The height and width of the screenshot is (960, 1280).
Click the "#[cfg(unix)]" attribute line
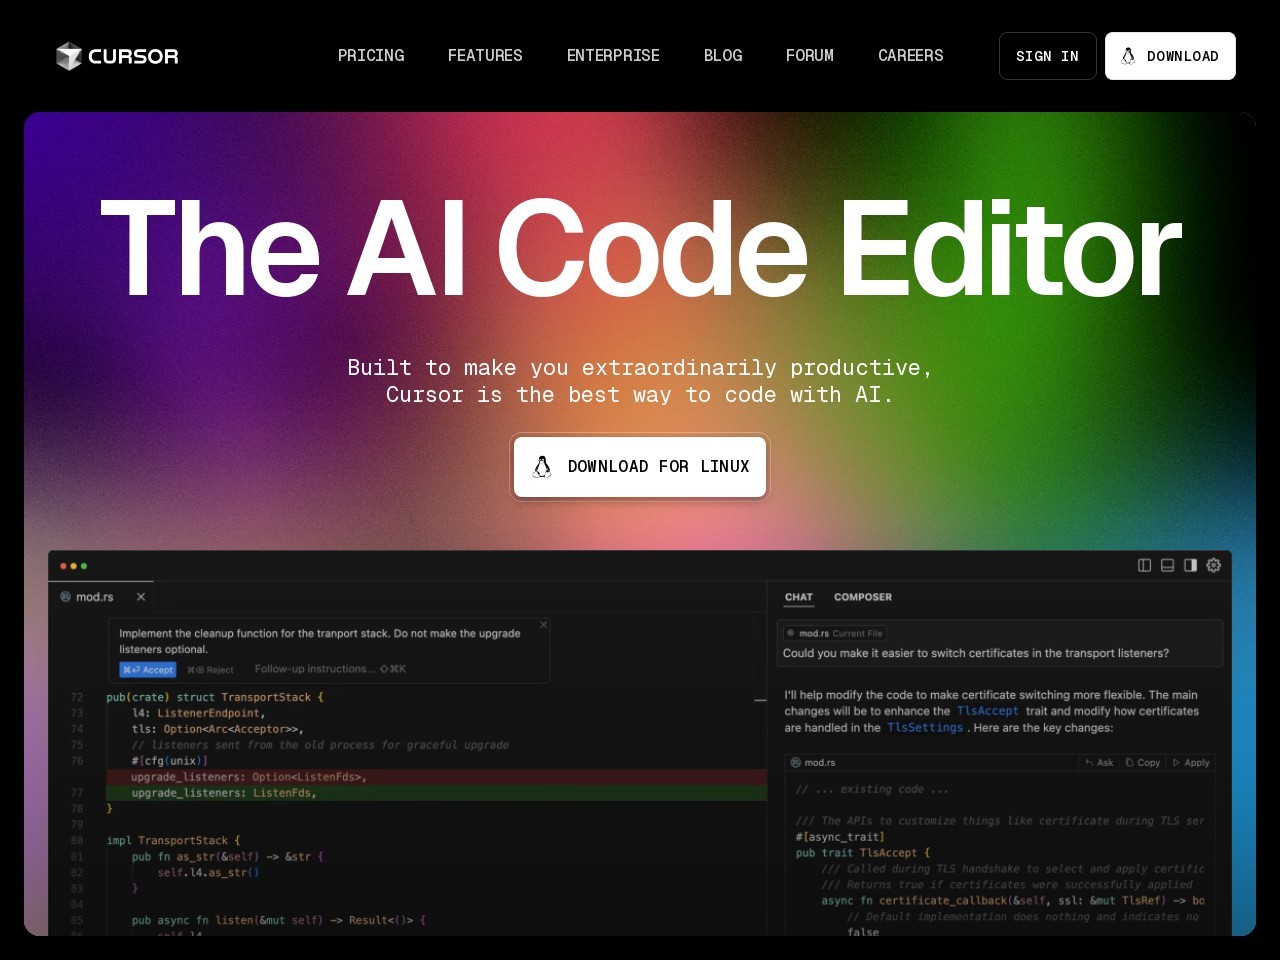[169, 761]
